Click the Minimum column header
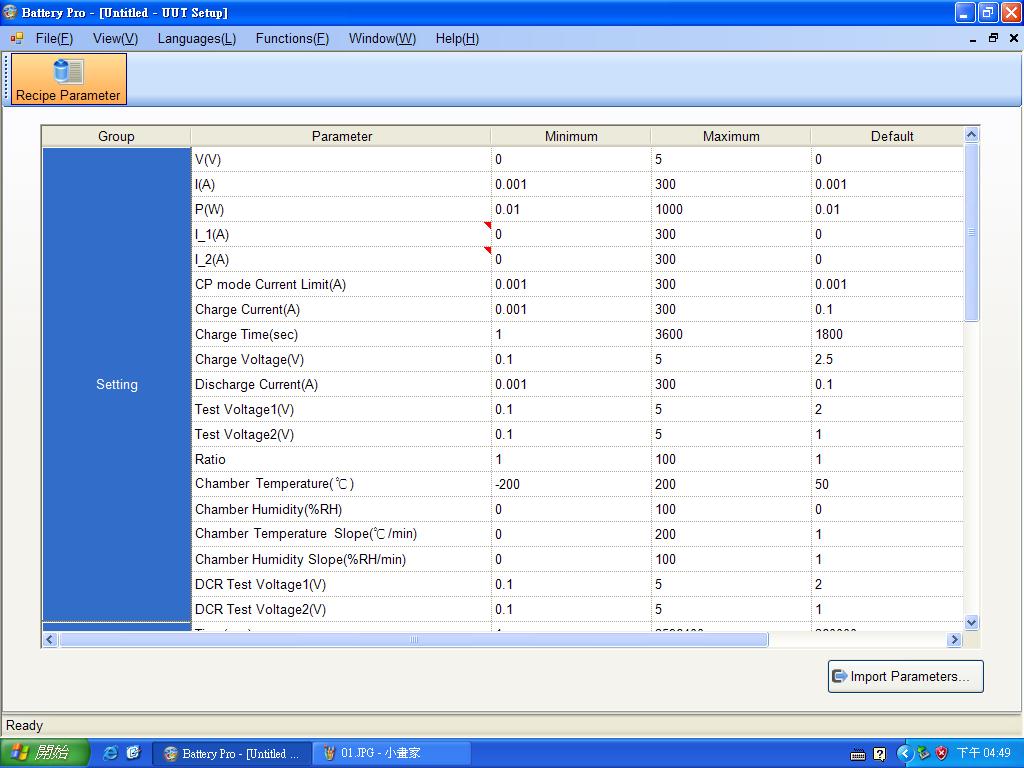This screenshot has height=768, width=1024. click(571, 136)
